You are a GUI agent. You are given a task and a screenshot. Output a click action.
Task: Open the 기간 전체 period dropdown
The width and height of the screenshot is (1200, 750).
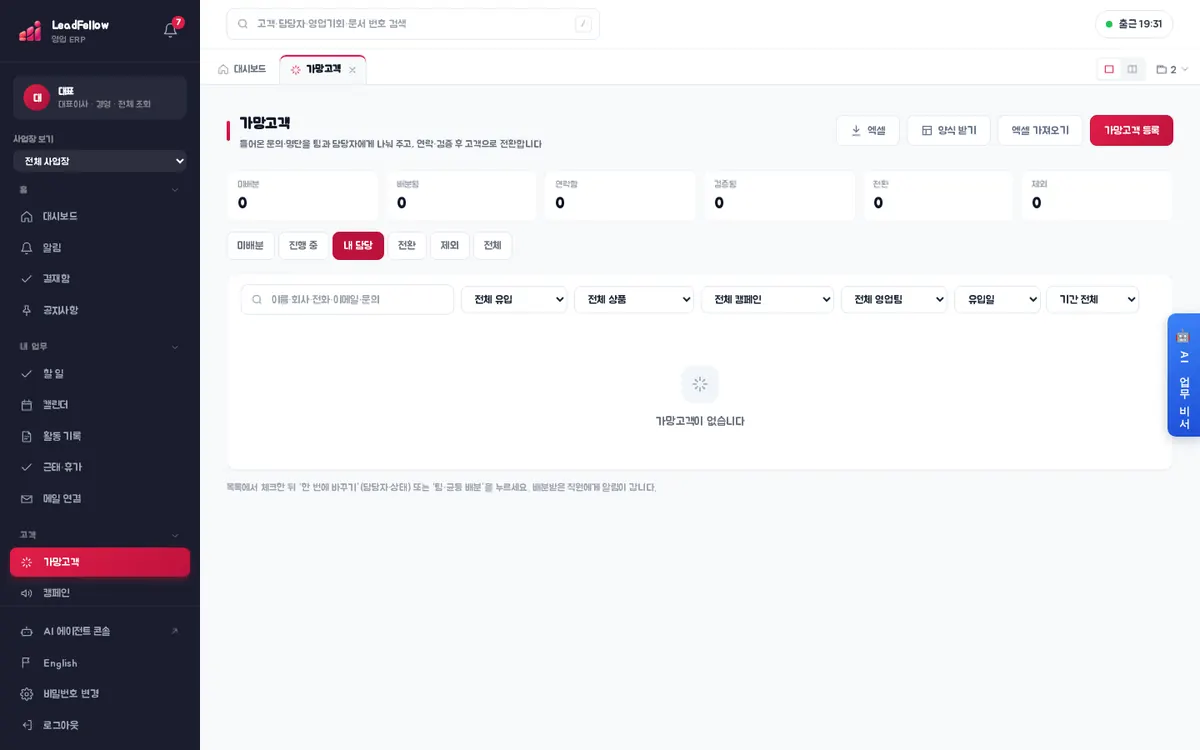coord(1092,299)
